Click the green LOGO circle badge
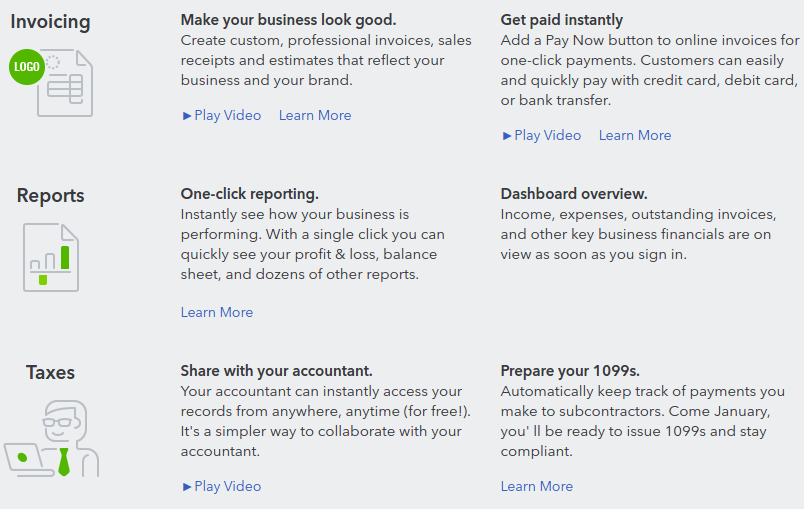The width and height of the screenshot is (804, 509). (27, 67)
